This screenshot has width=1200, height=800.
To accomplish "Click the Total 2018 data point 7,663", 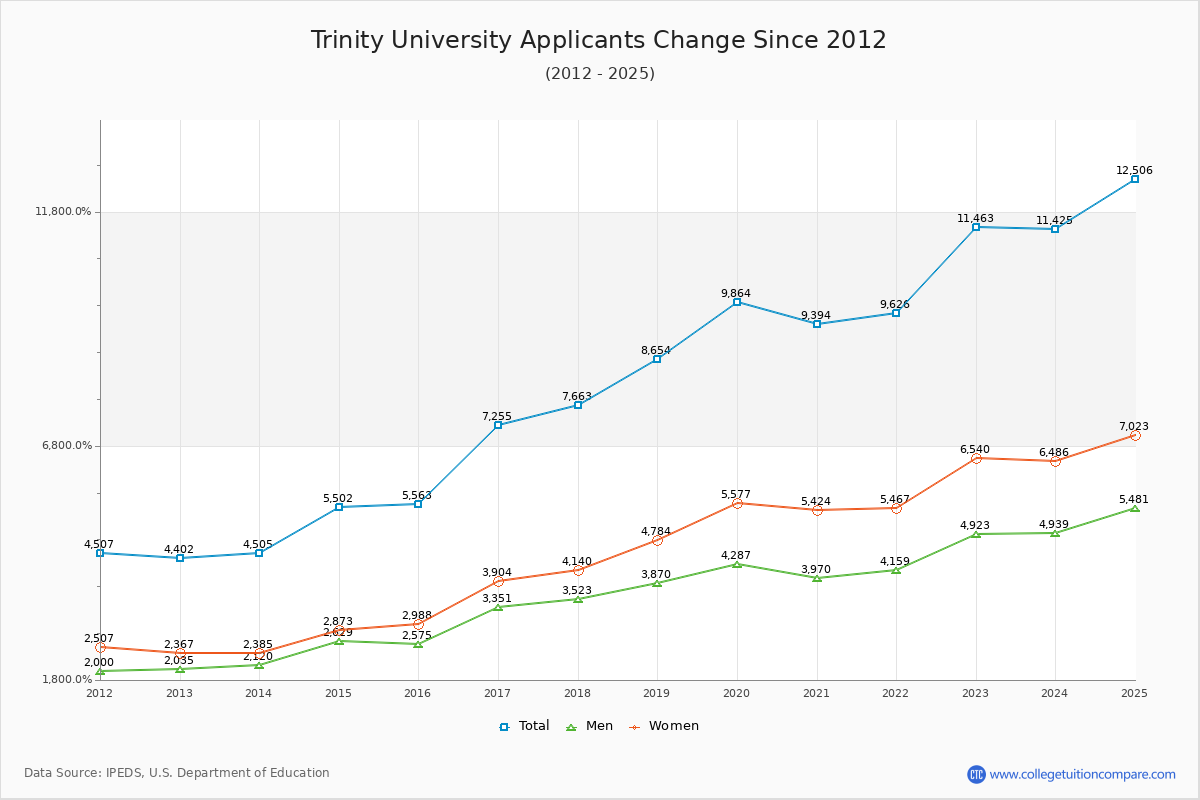I will pos(578,405).
